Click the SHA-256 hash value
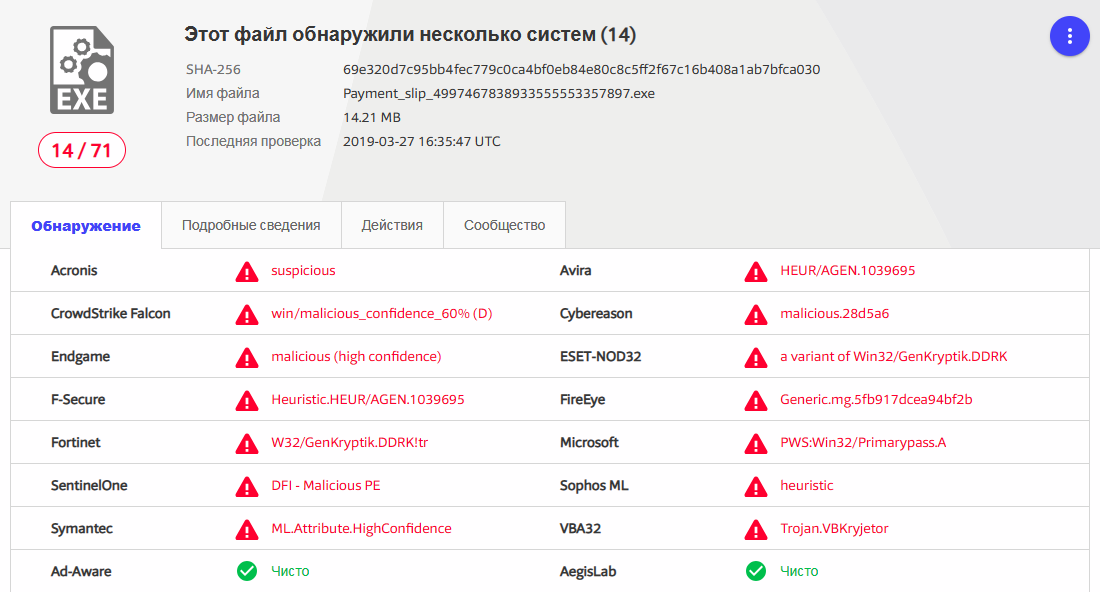Image resolution: width=1100 pixels, height=592 pixels. (581, 70)
